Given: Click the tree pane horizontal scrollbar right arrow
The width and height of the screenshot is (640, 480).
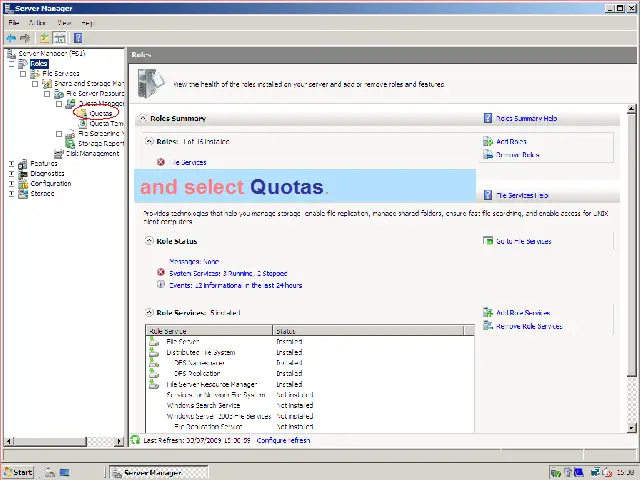Looking at the screenshot, I should pos(119,441).
